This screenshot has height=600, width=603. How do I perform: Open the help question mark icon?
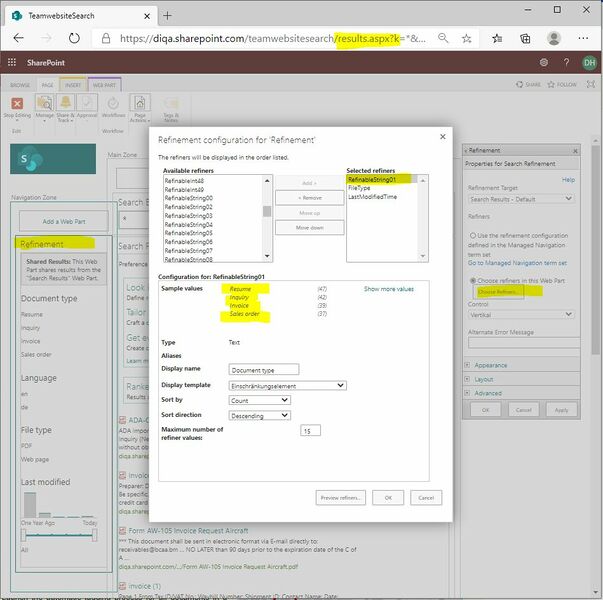(x=565, y=61)
